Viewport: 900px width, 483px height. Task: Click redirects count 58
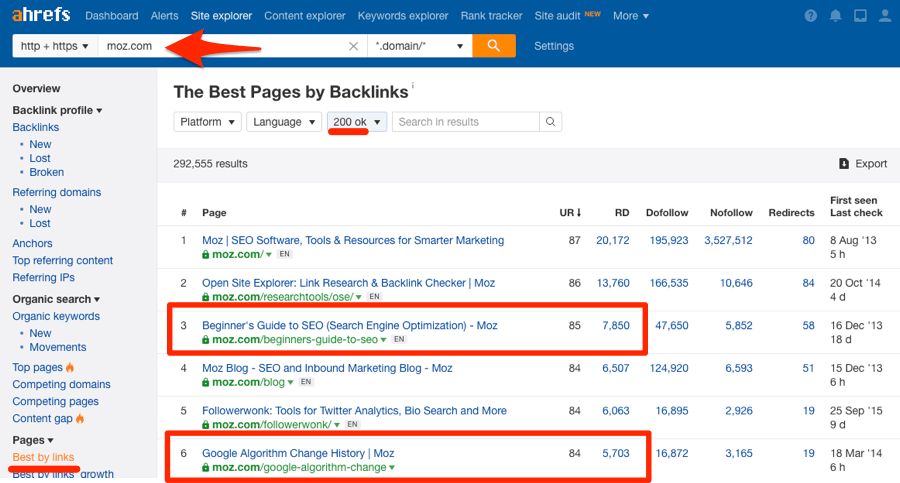coord(808,326)
